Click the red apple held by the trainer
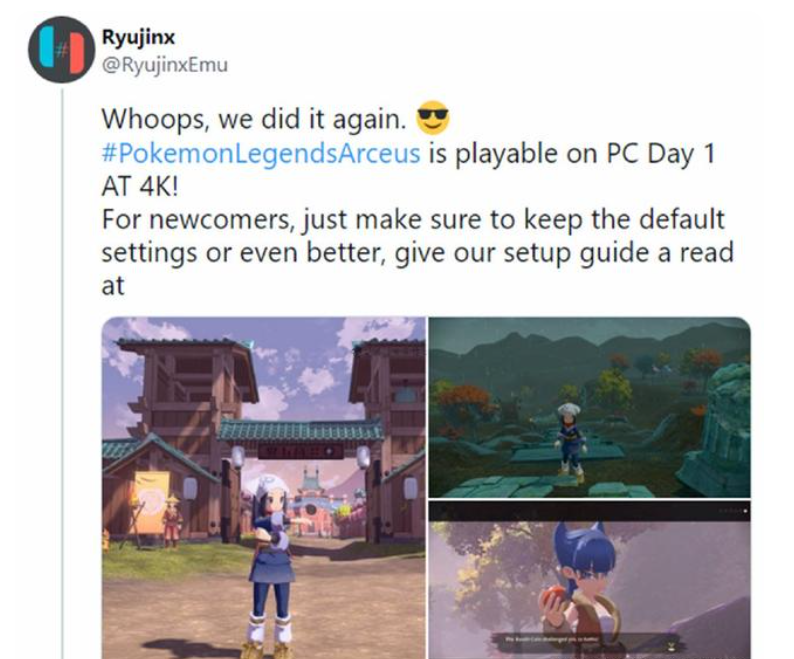Image resolution: width=794 pixels, height=659 pixels. tap(553, 597)
